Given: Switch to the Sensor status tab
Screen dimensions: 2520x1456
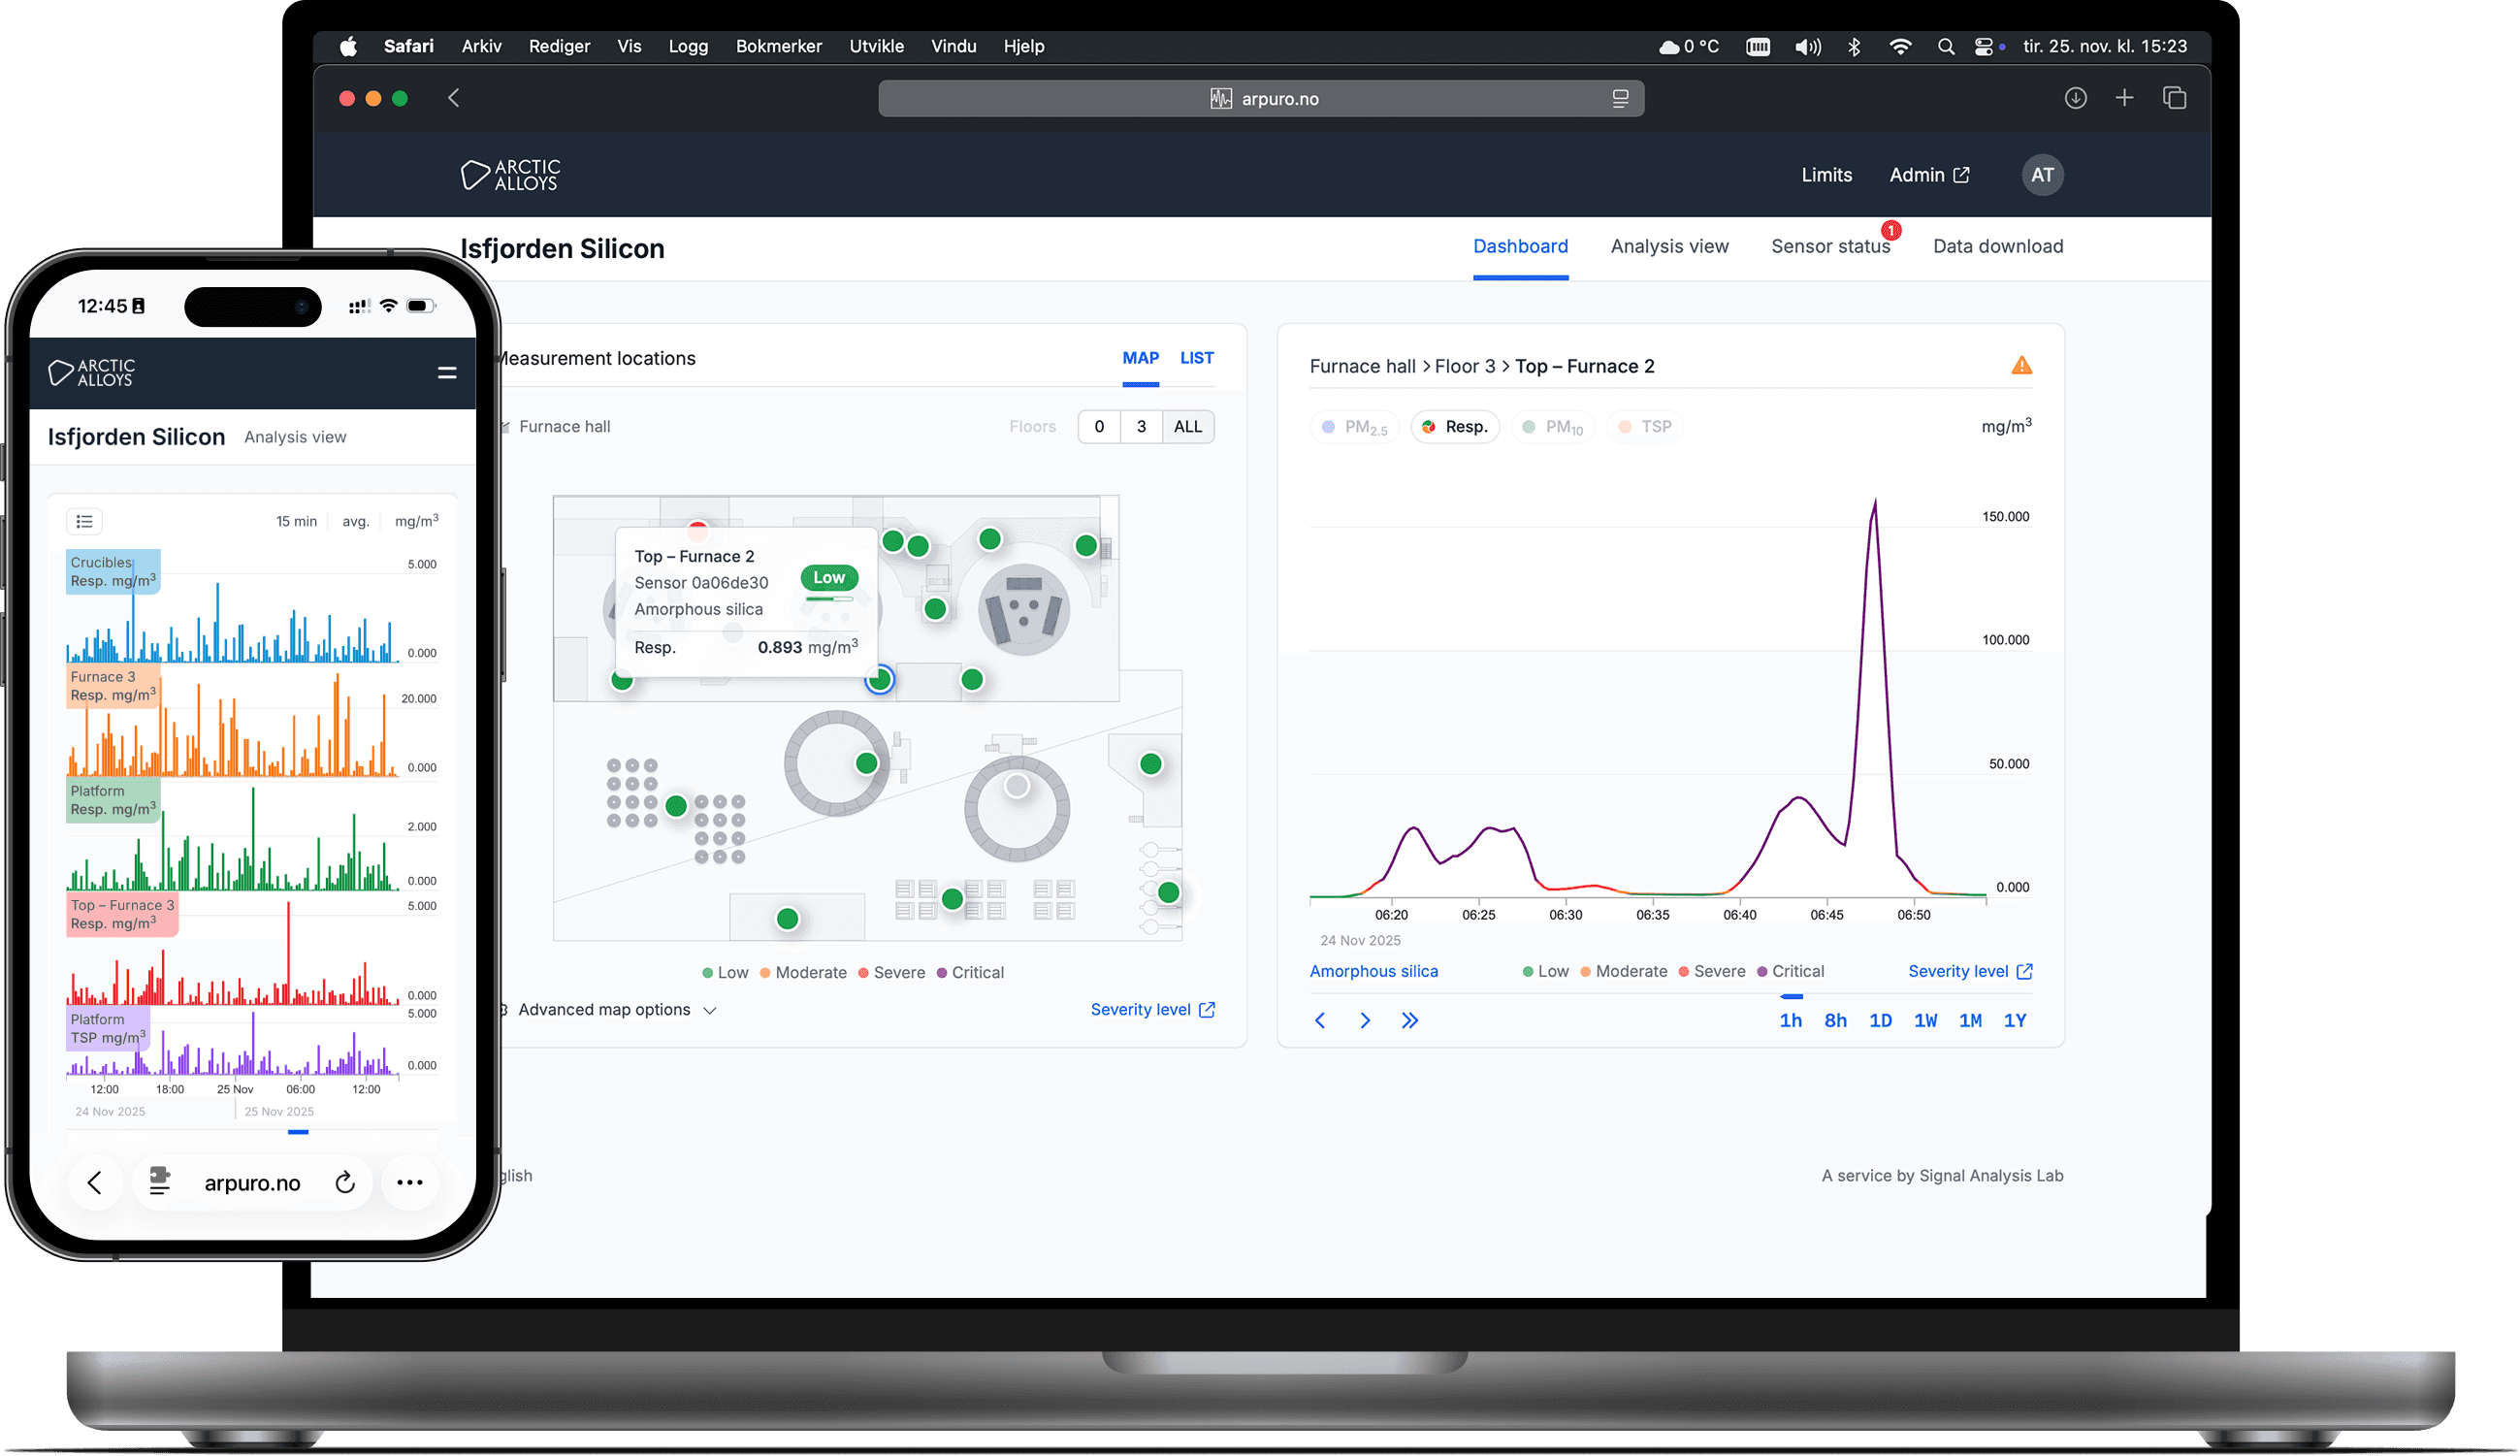Looking at the screenshot, I should coord(1830,247).
